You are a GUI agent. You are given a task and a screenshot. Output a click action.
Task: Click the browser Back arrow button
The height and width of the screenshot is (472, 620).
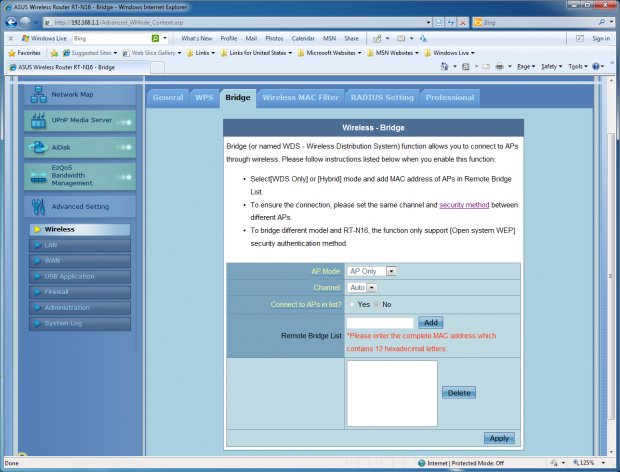(10, 22)
